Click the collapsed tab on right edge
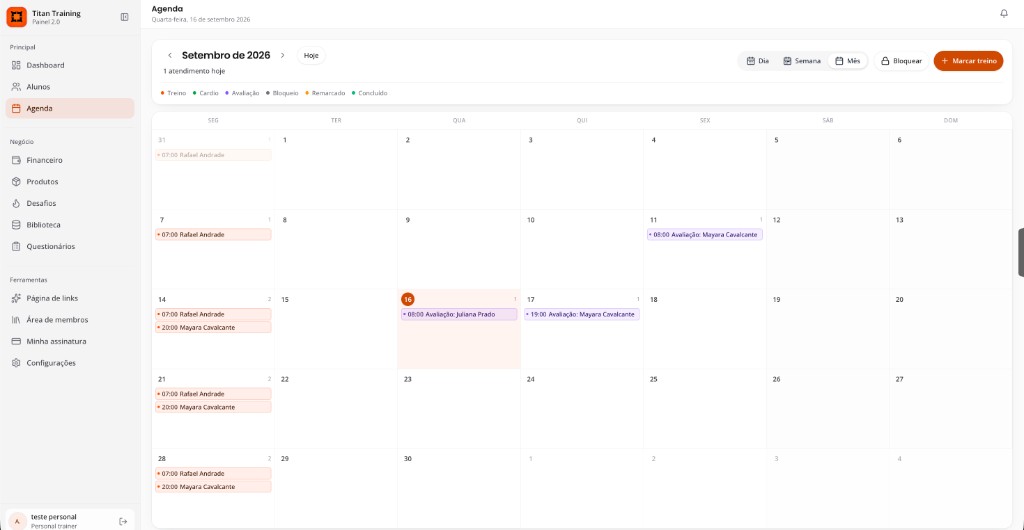 click(1021, 253)
